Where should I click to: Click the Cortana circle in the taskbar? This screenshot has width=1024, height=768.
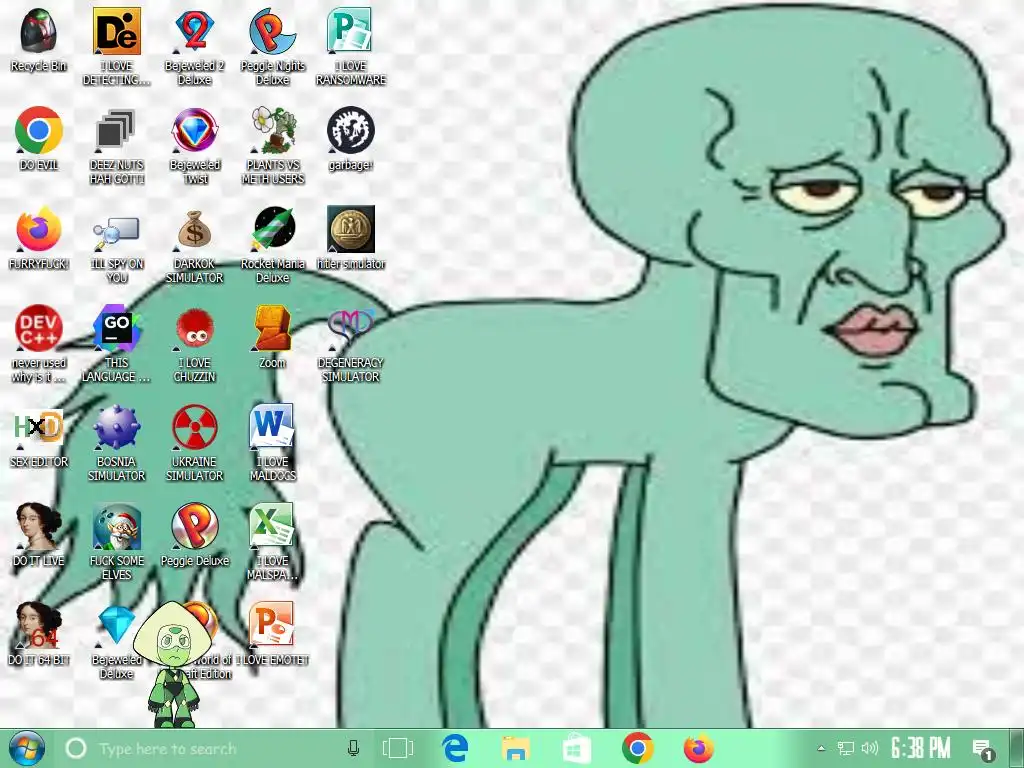[76, 748]
